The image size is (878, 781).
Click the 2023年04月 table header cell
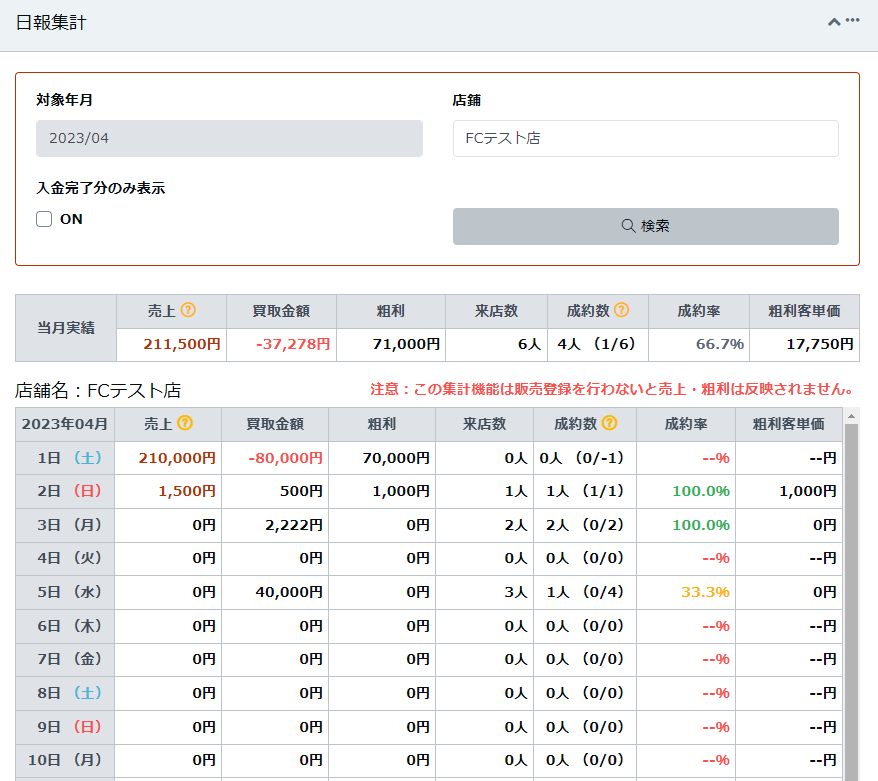point(65,424)
